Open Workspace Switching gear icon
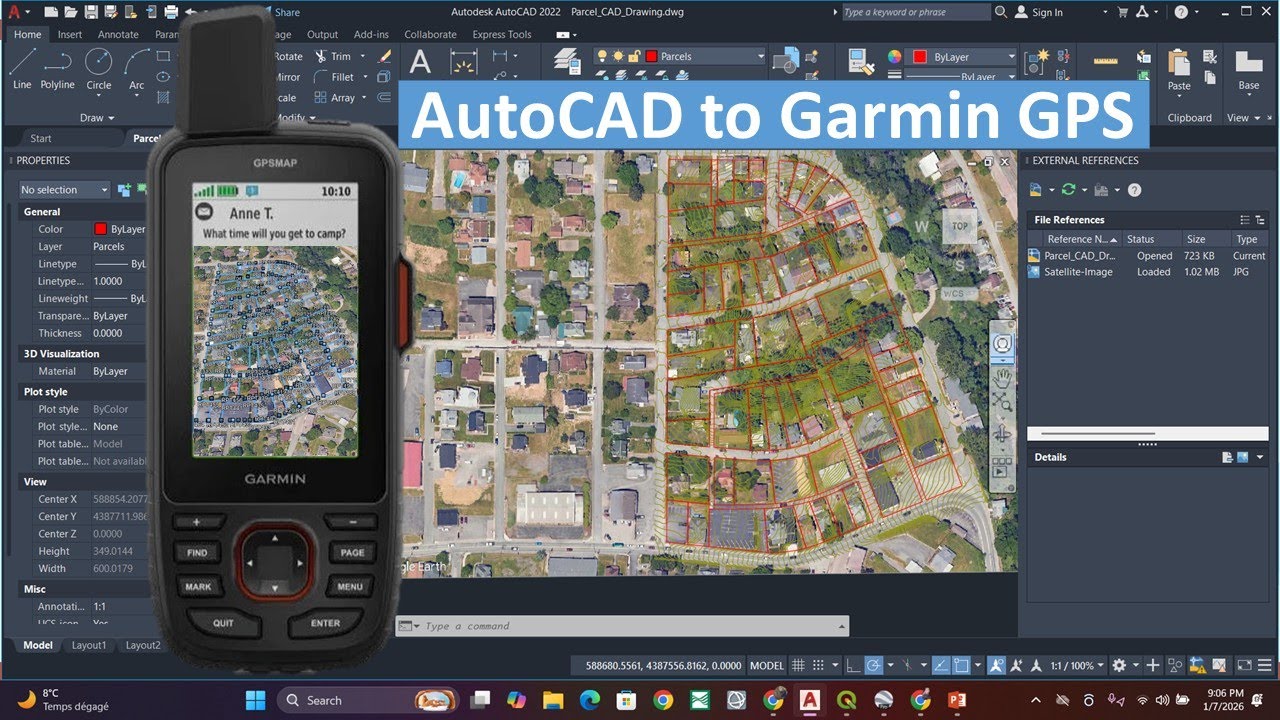Screen dimensions: 1280x720 point(1119,665)
